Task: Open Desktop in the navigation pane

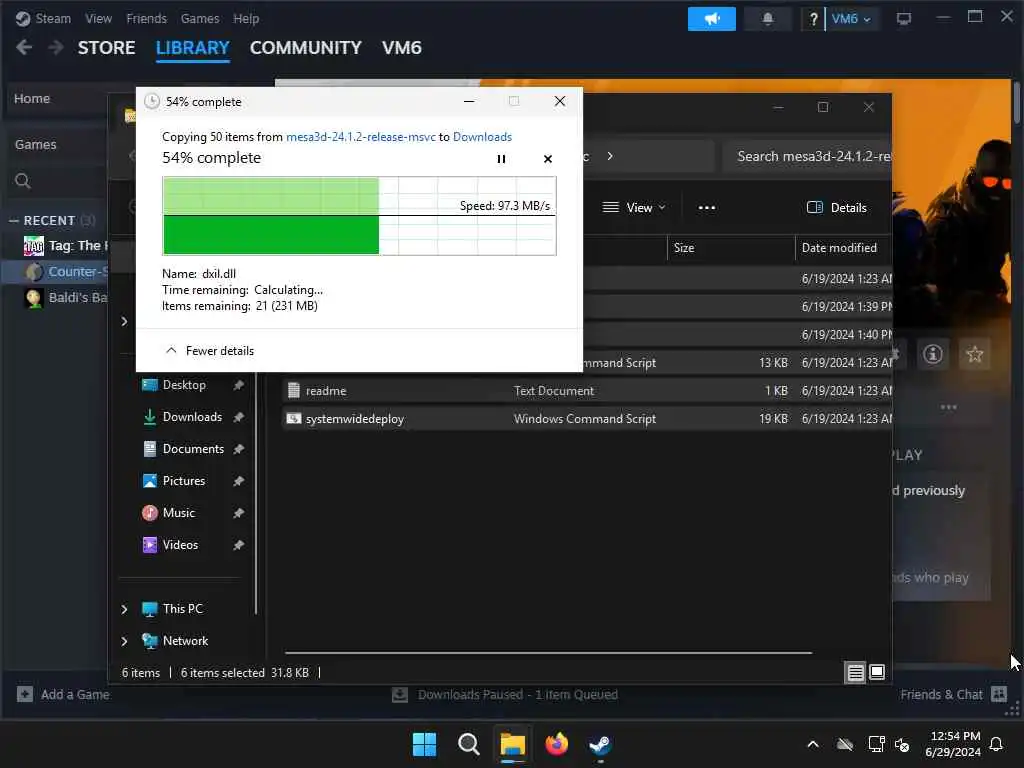Action: pos(184,385)
